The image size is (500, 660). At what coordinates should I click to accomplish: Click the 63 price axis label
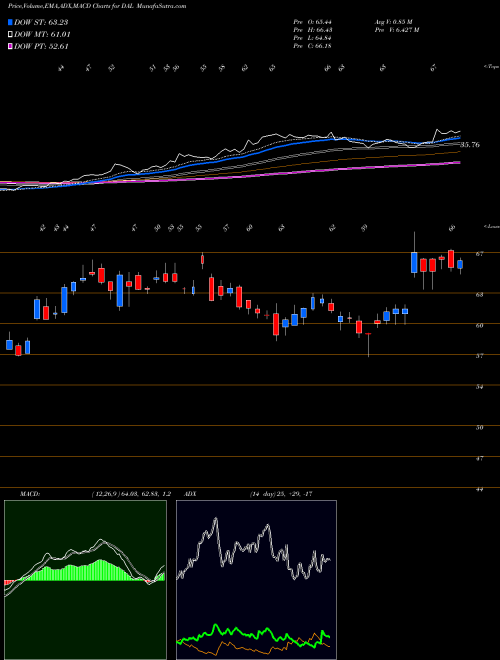coord(479,295)
